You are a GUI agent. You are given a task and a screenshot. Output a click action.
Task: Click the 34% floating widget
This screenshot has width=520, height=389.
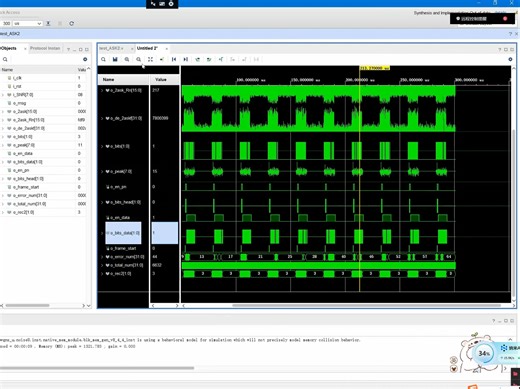[x=484, y=353]
